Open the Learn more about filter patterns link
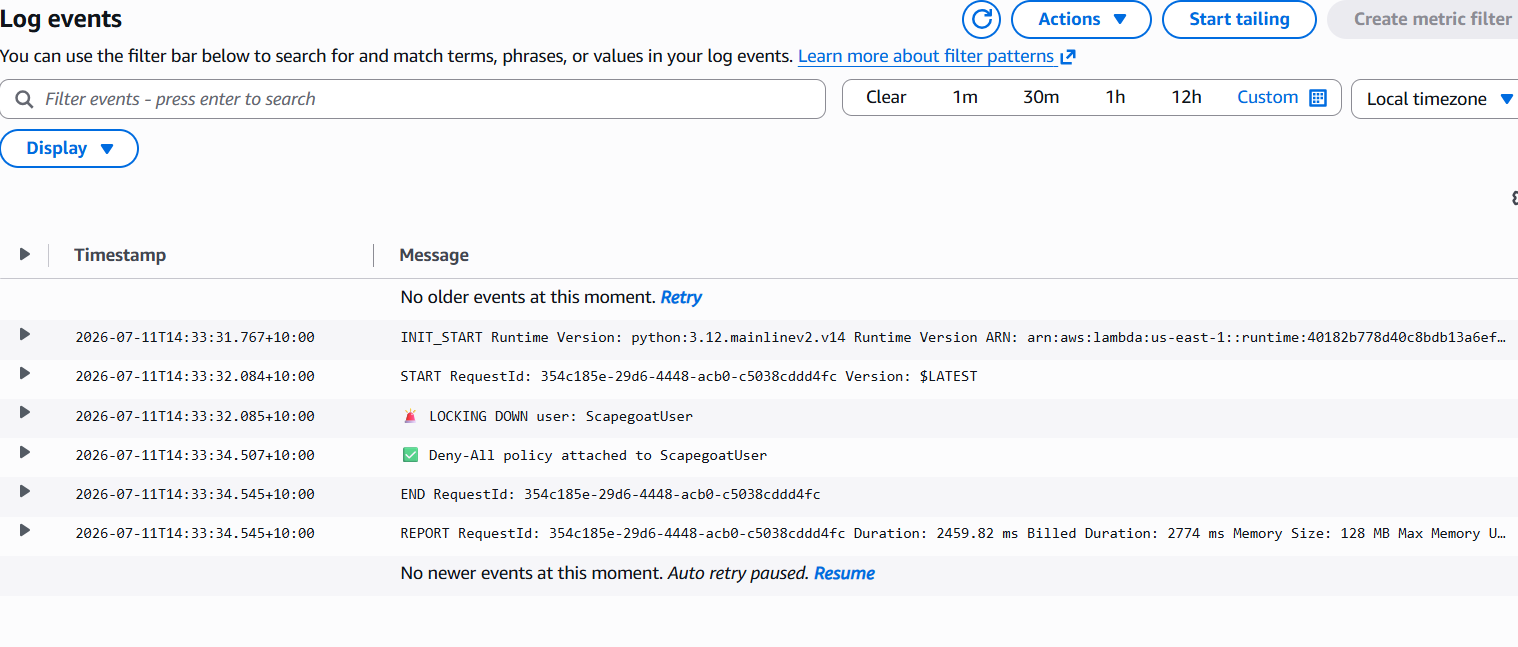Viewport: 1518px width, 647px height. 926,57
